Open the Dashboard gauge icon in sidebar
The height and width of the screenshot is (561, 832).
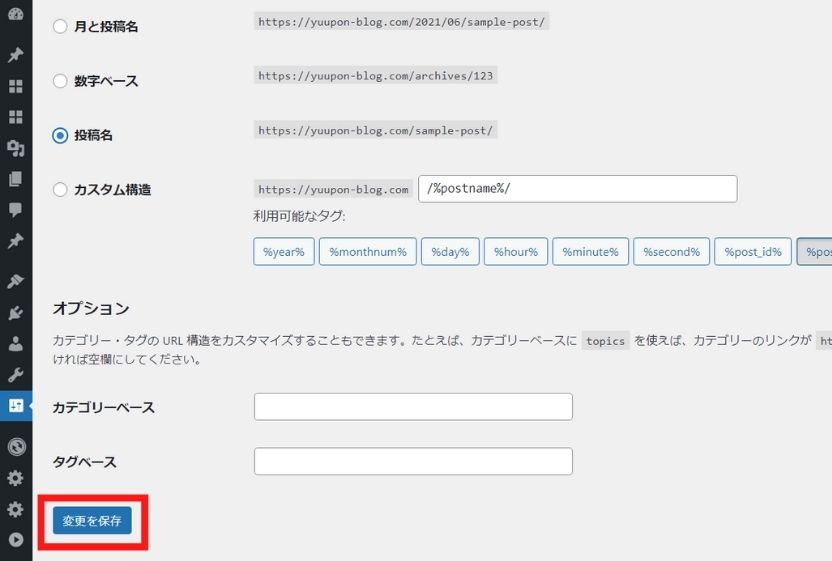point(15,14)
